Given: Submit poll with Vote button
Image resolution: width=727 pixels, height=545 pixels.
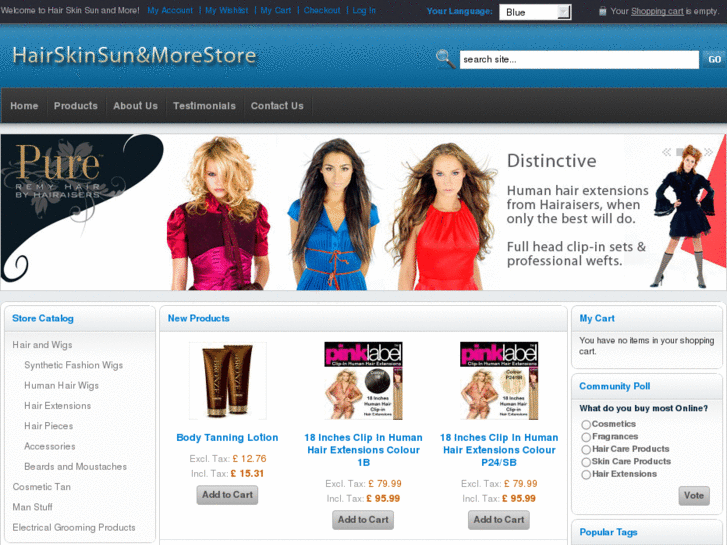Looking at the screenshot, I should (694, 495).
